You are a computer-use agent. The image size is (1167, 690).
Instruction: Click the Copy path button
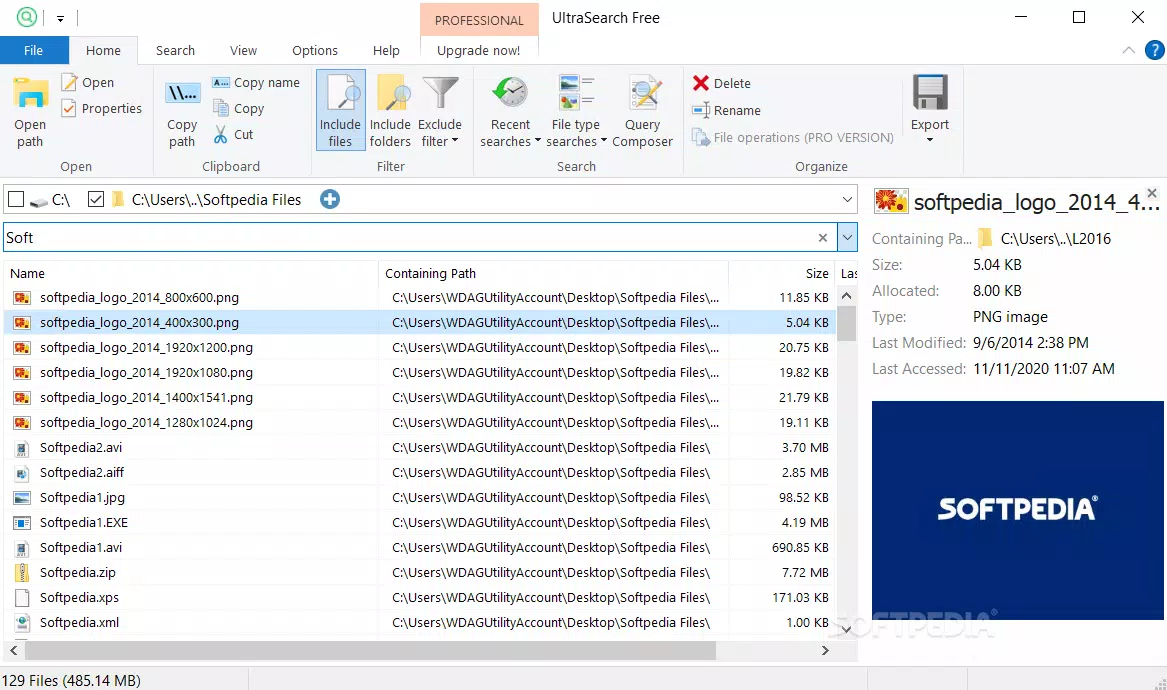182,112
